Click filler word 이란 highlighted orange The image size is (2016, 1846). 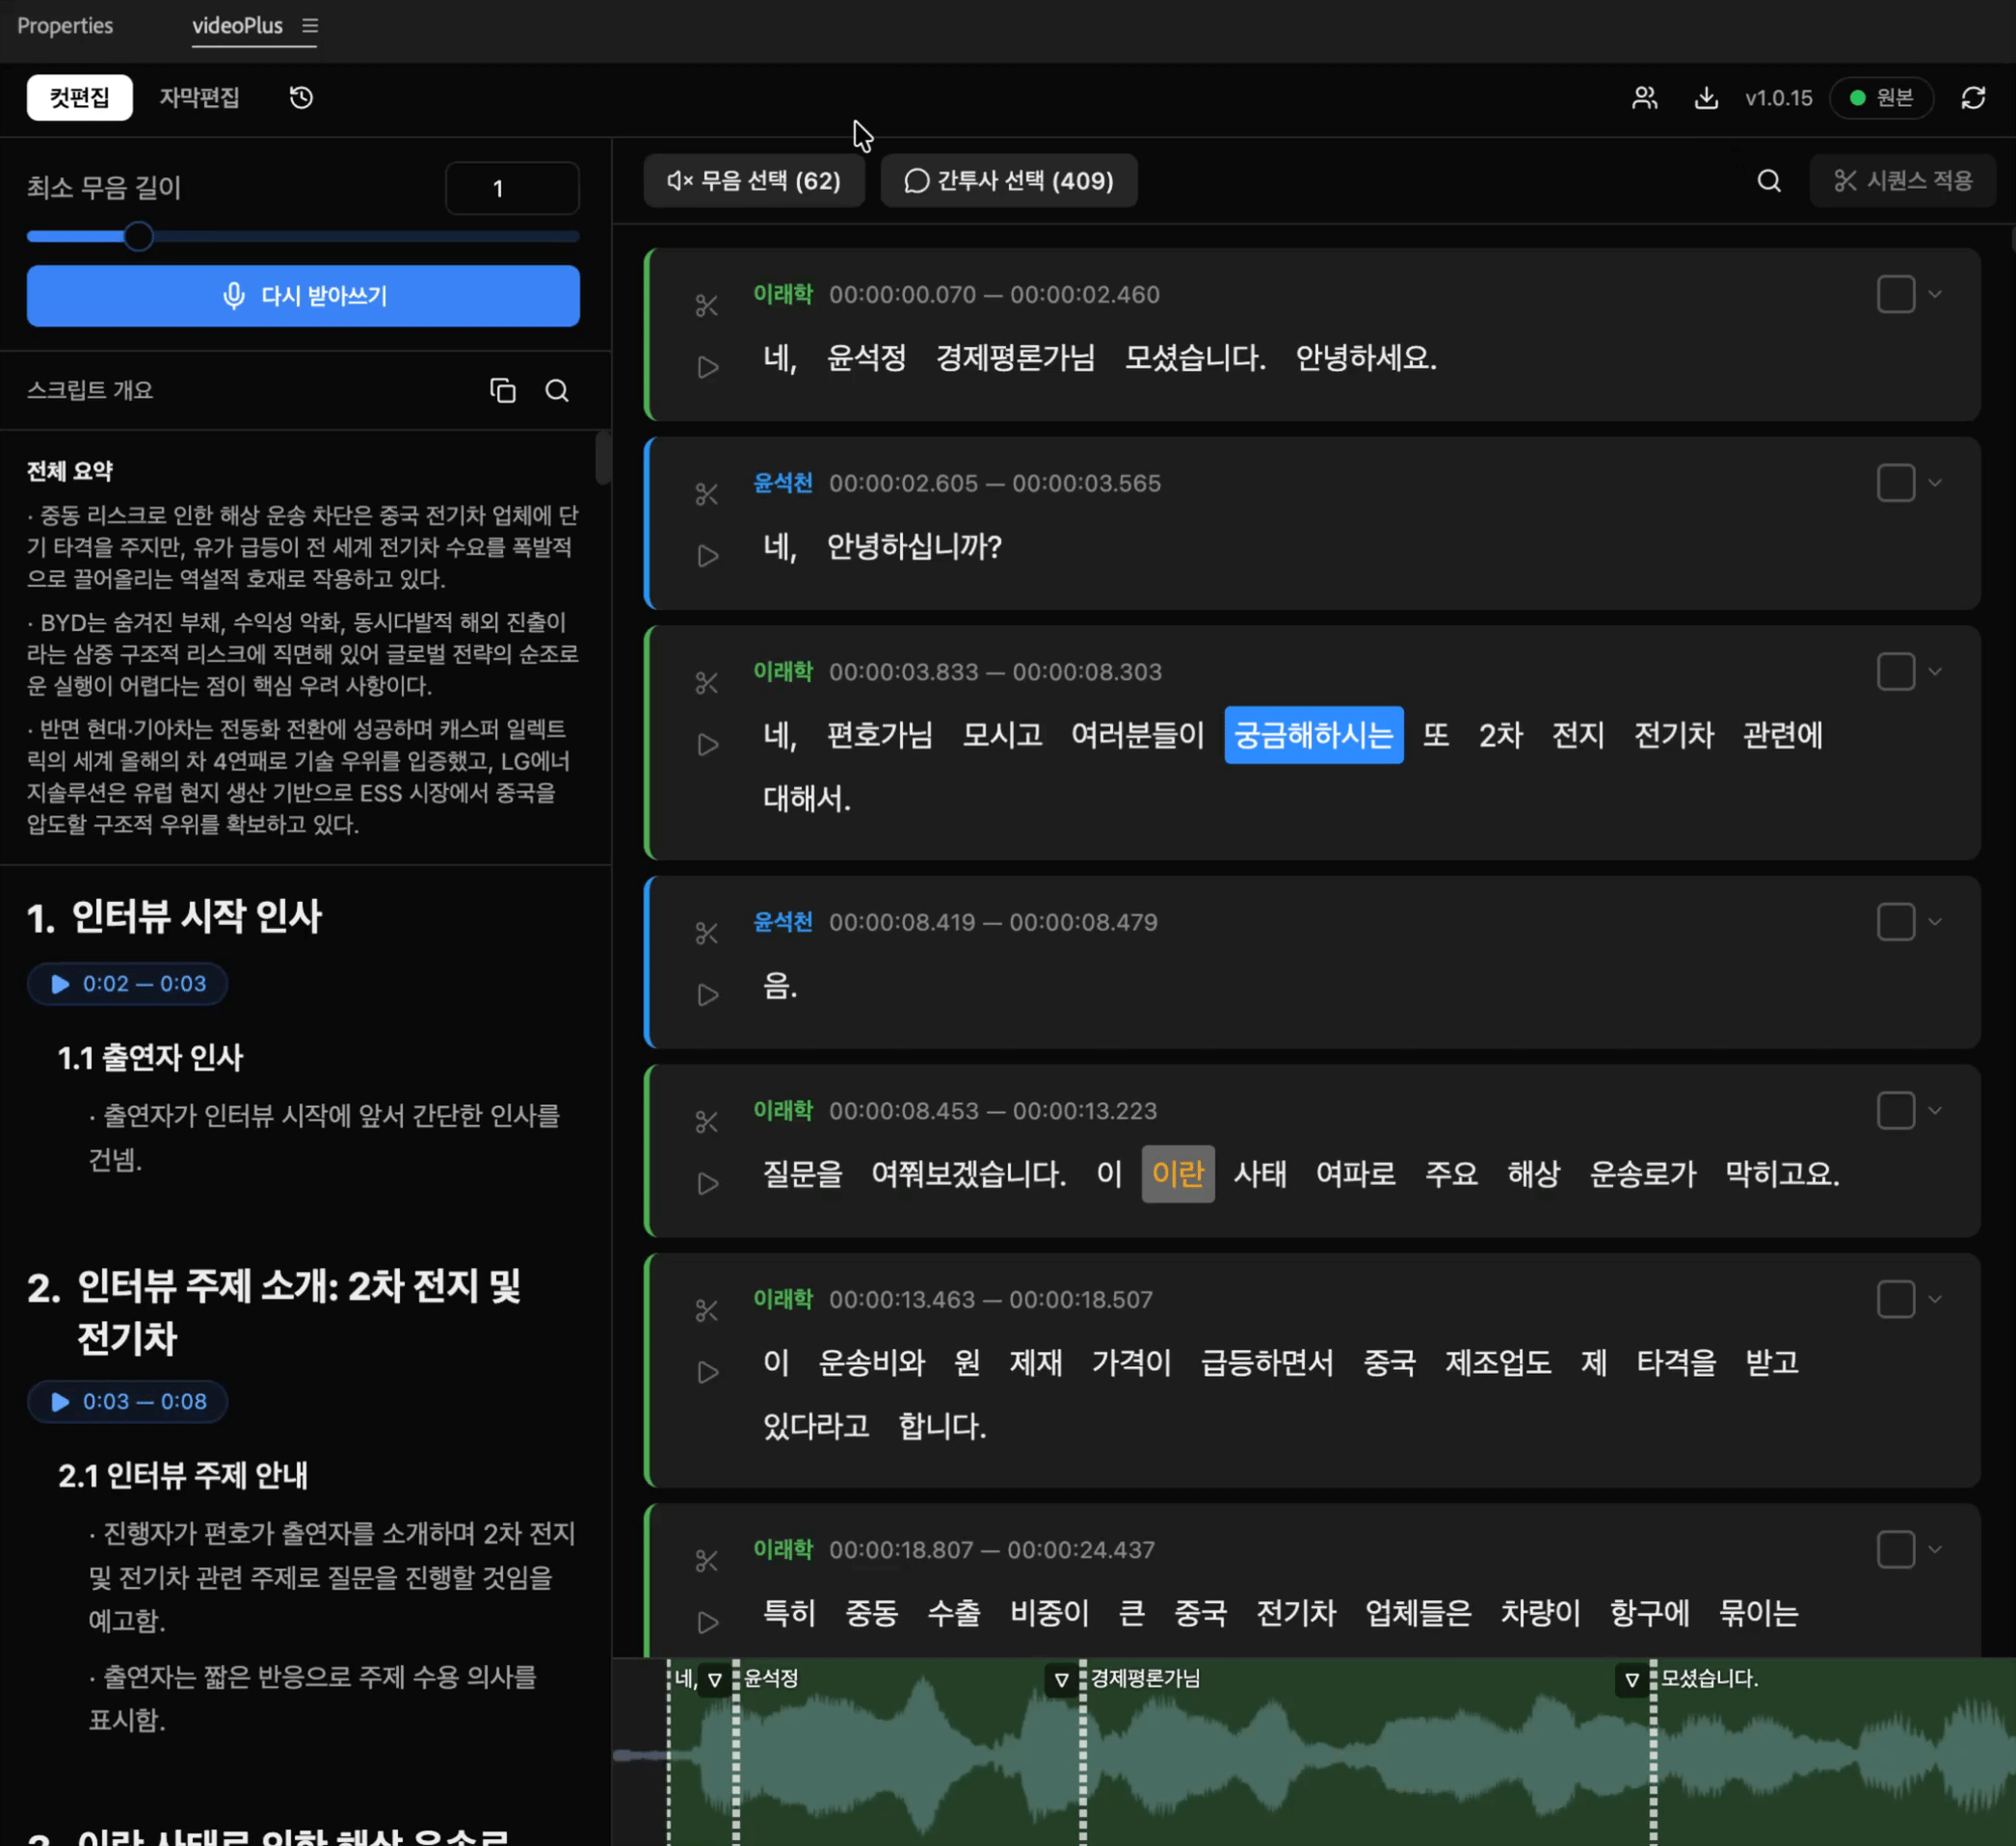[1177, 1173]
